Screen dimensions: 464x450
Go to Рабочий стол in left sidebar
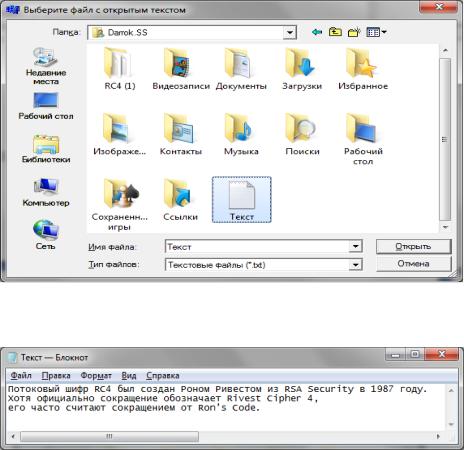click(x=46, y=106)
